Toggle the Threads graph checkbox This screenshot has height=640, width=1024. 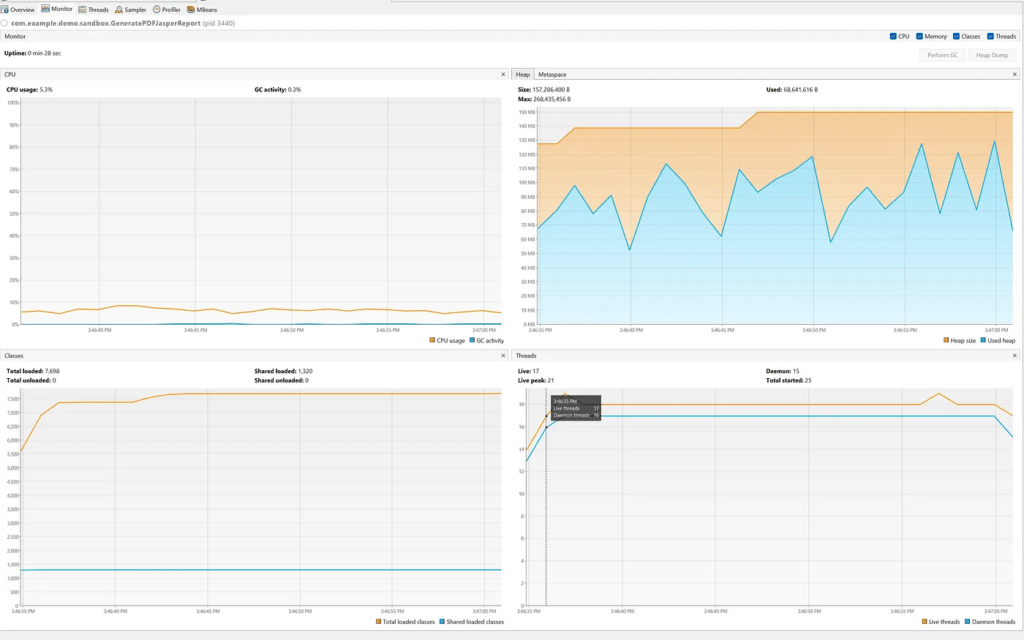pos(989,36)
